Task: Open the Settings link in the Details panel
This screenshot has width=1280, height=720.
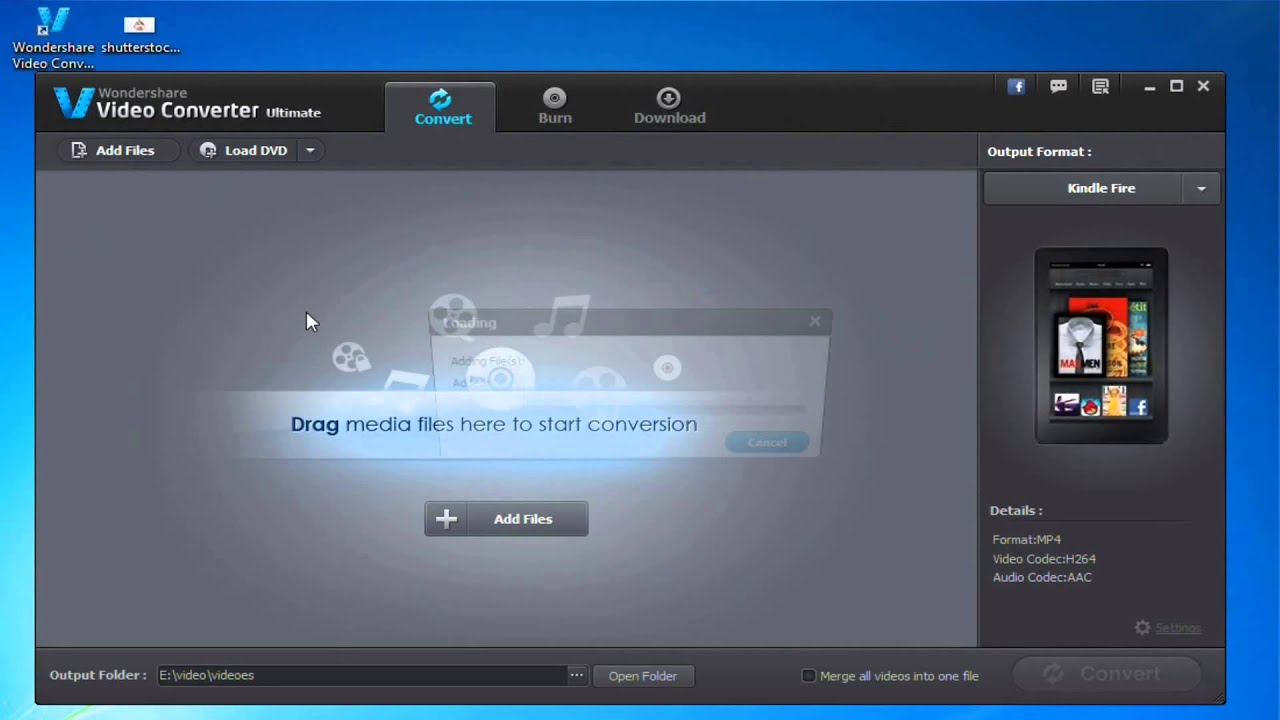Action: pyautogui.click(x=1178, y=628)
